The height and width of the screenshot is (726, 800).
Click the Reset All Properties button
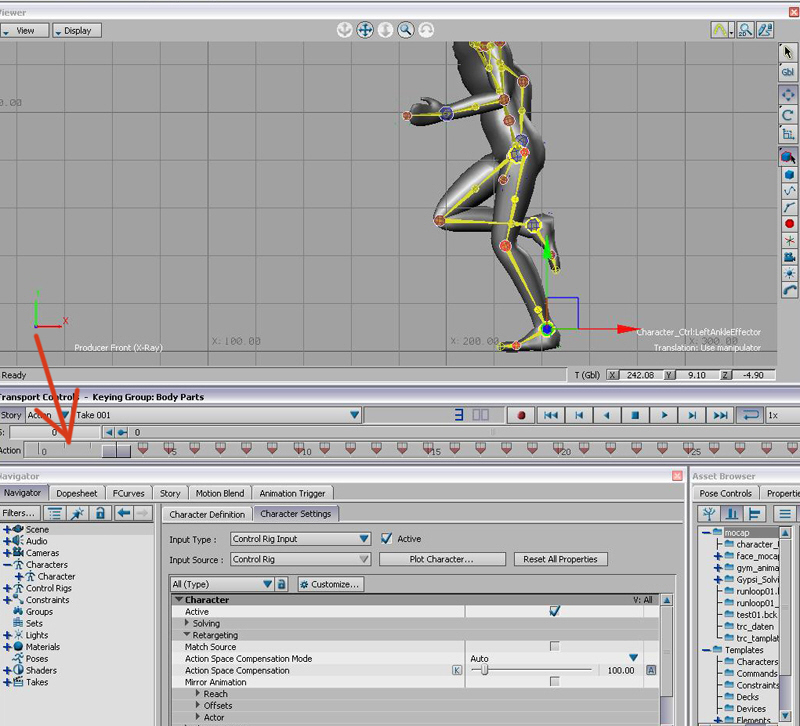[562, 560]
